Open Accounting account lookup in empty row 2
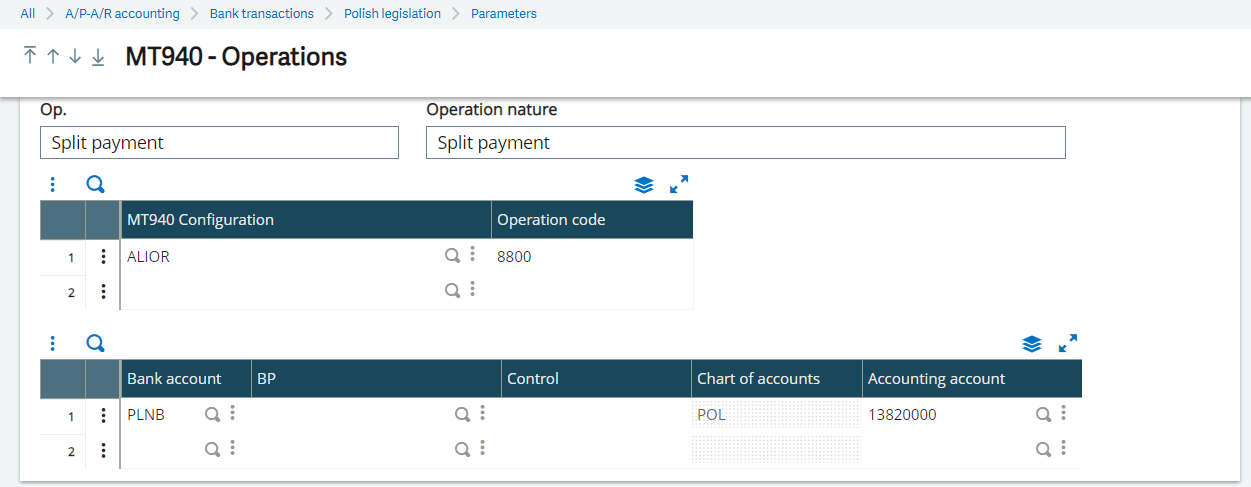Image resolution: width=1251 pixels, height=487 pixels. click(1042, 449)
